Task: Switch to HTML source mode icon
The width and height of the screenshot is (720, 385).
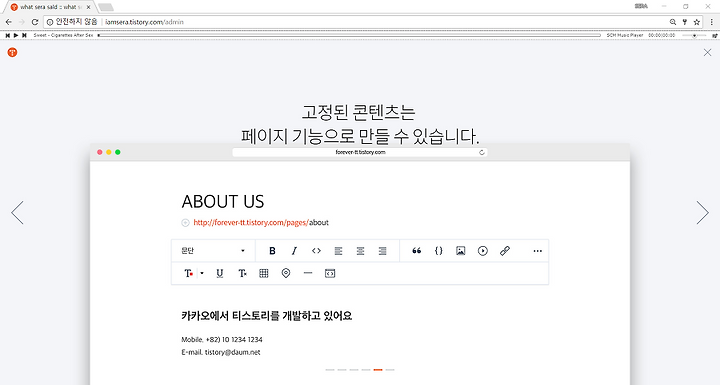Action: point(330,273)
